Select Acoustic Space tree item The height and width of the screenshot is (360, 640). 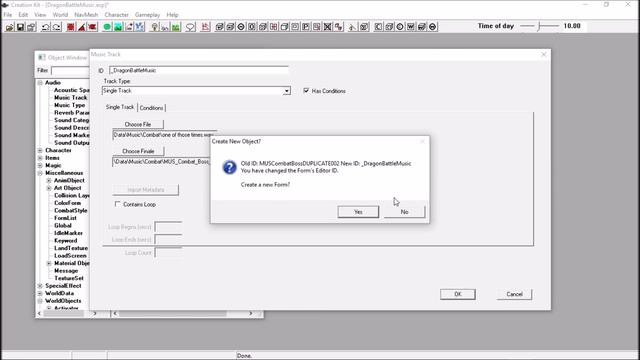click(x=71, y=90)
